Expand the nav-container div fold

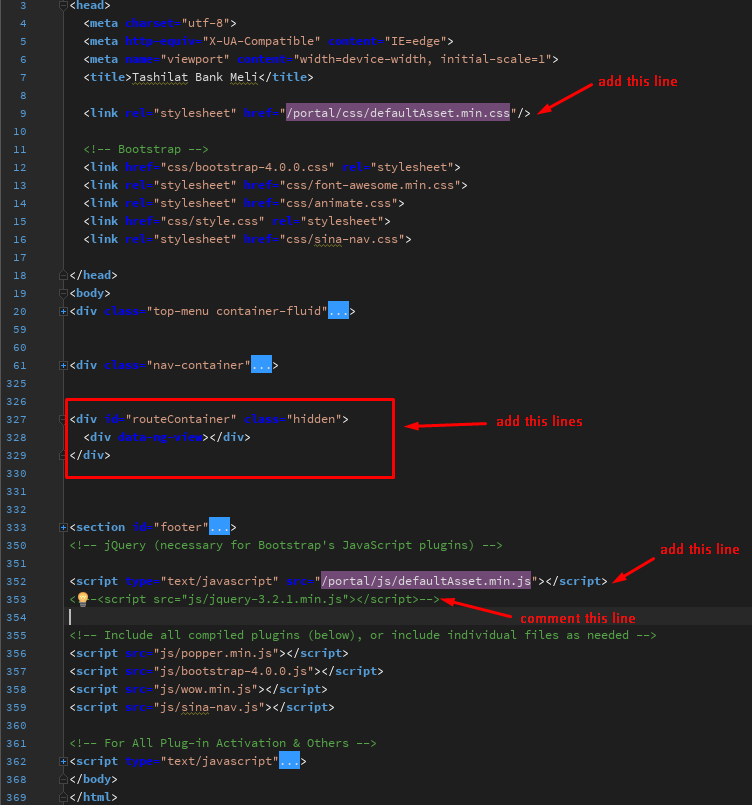pos(63,365)
